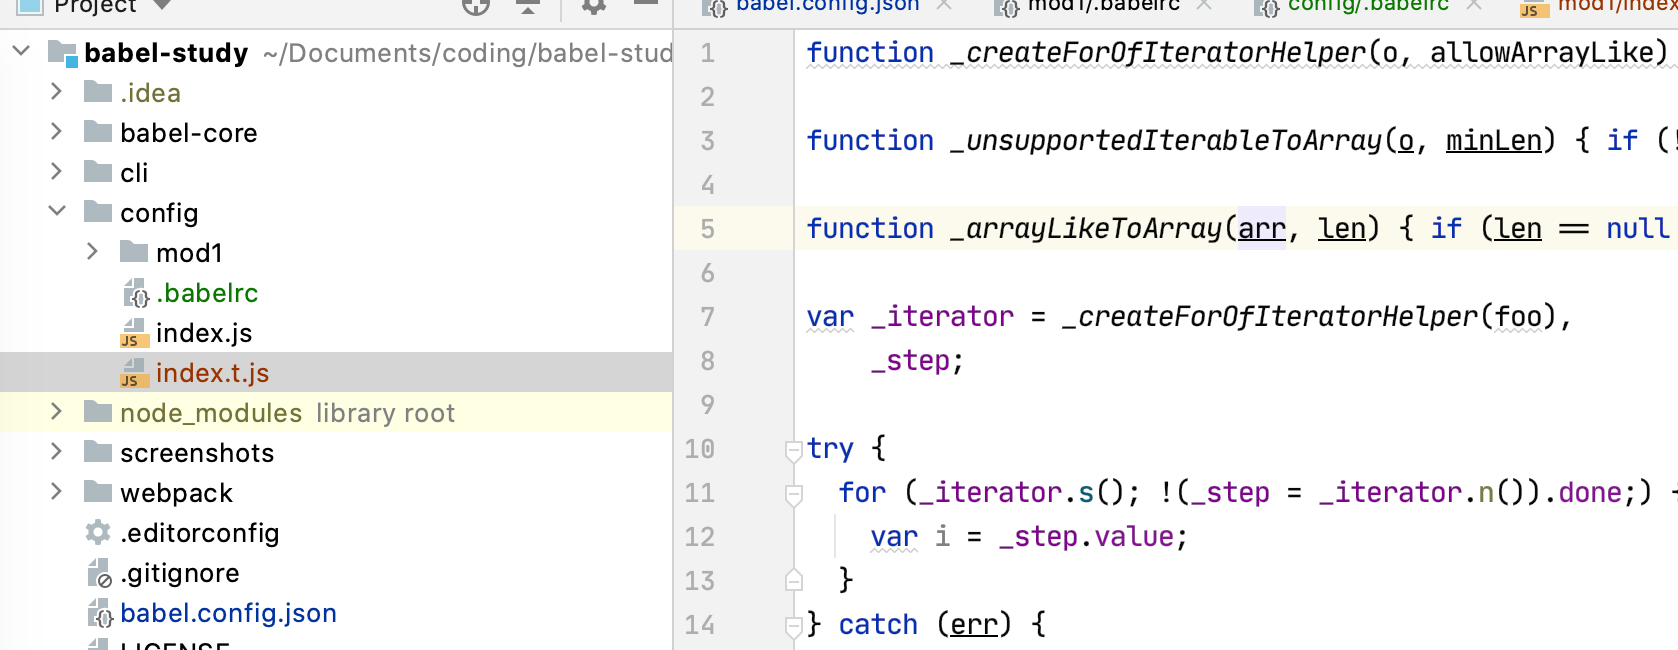Click _step.value on line 12
Image resolution: width=1678 pixels, height=650 pixels.
pos(1086,537)
